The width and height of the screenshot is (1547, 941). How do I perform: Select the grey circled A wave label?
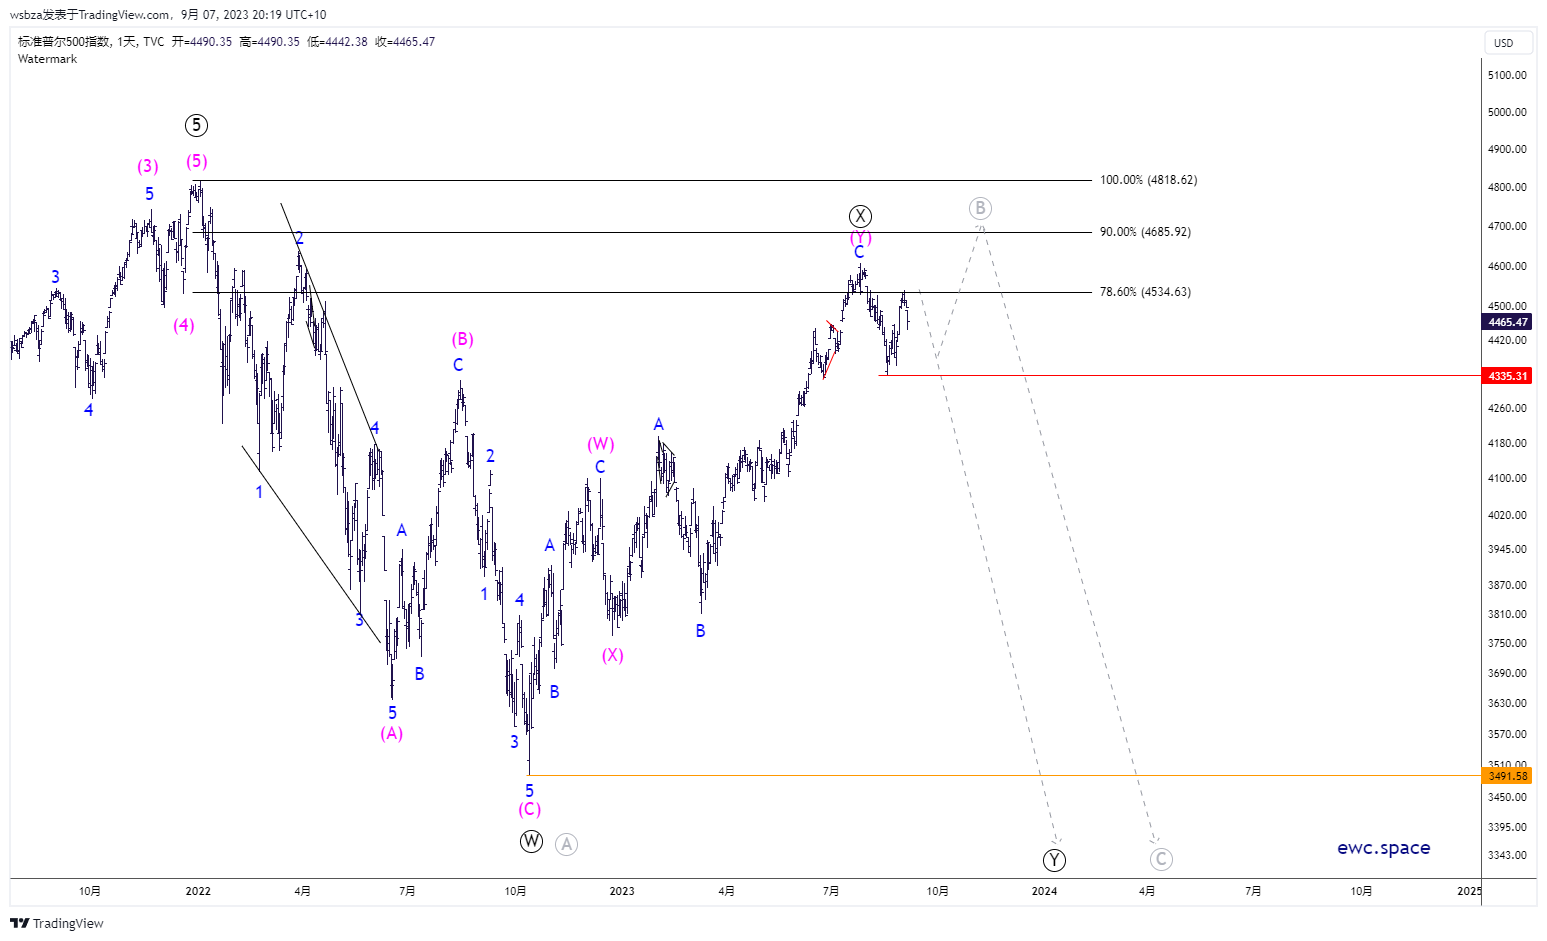[566, 844]
